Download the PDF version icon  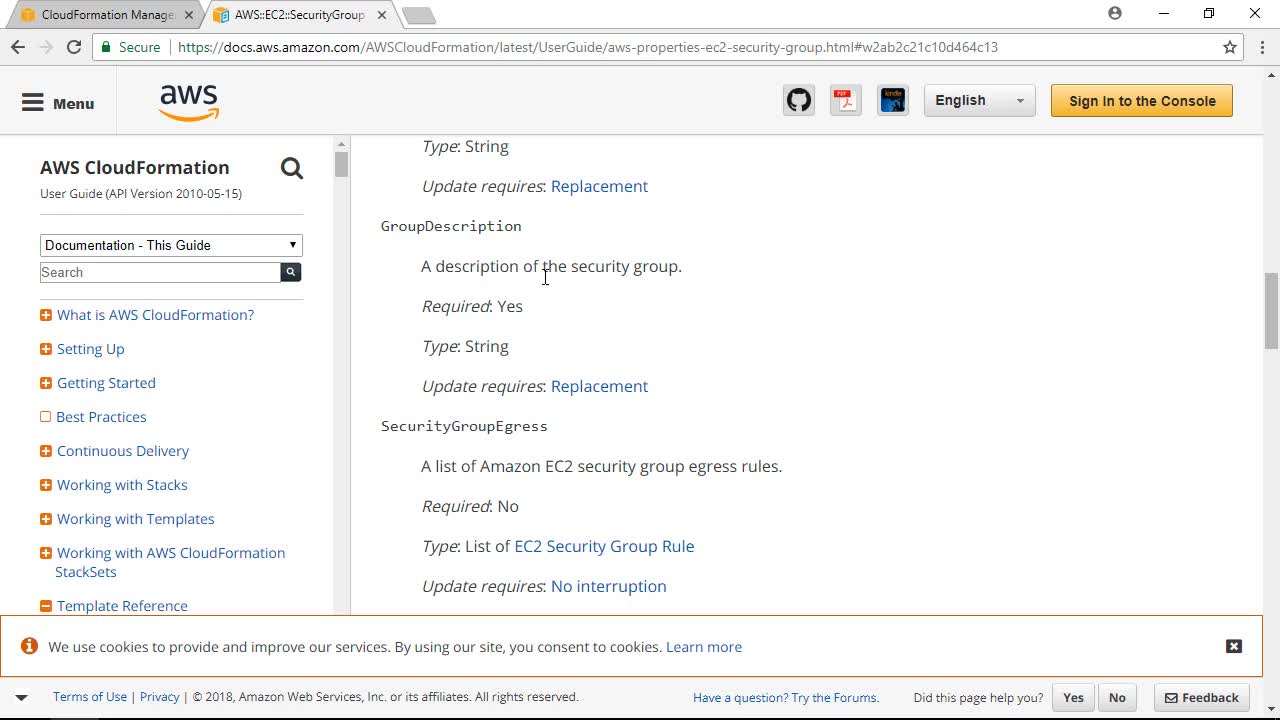pos(846,101)
